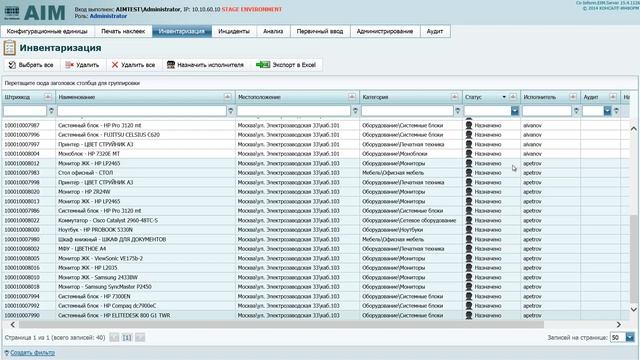Image resolution: width=640 pixels, height=360 pixels.
Task: Open filter condition icon for Наименование
Action: (231, 111)
